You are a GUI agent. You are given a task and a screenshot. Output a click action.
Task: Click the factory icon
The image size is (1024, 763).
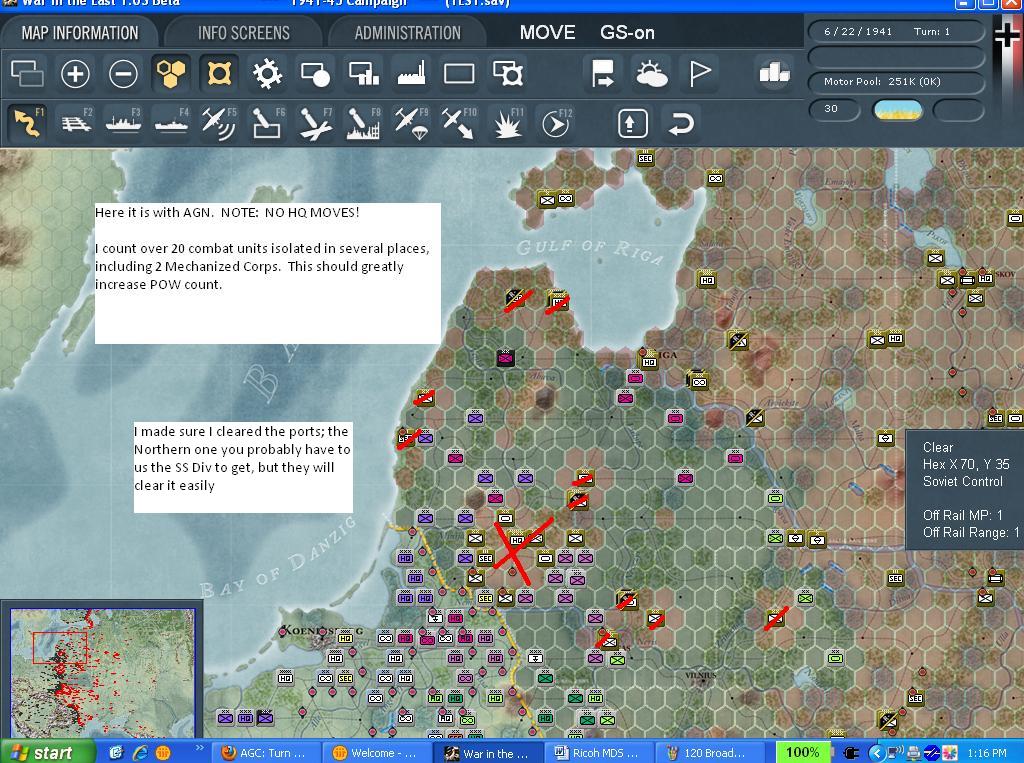[x=411, y=73]
